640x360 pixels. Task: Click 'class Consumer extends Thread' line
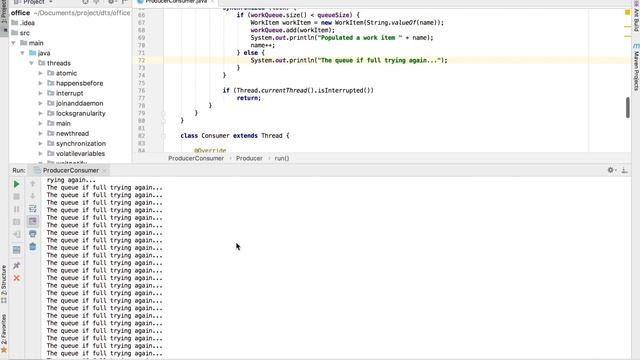pyautogui.click(x=235, y=136)
